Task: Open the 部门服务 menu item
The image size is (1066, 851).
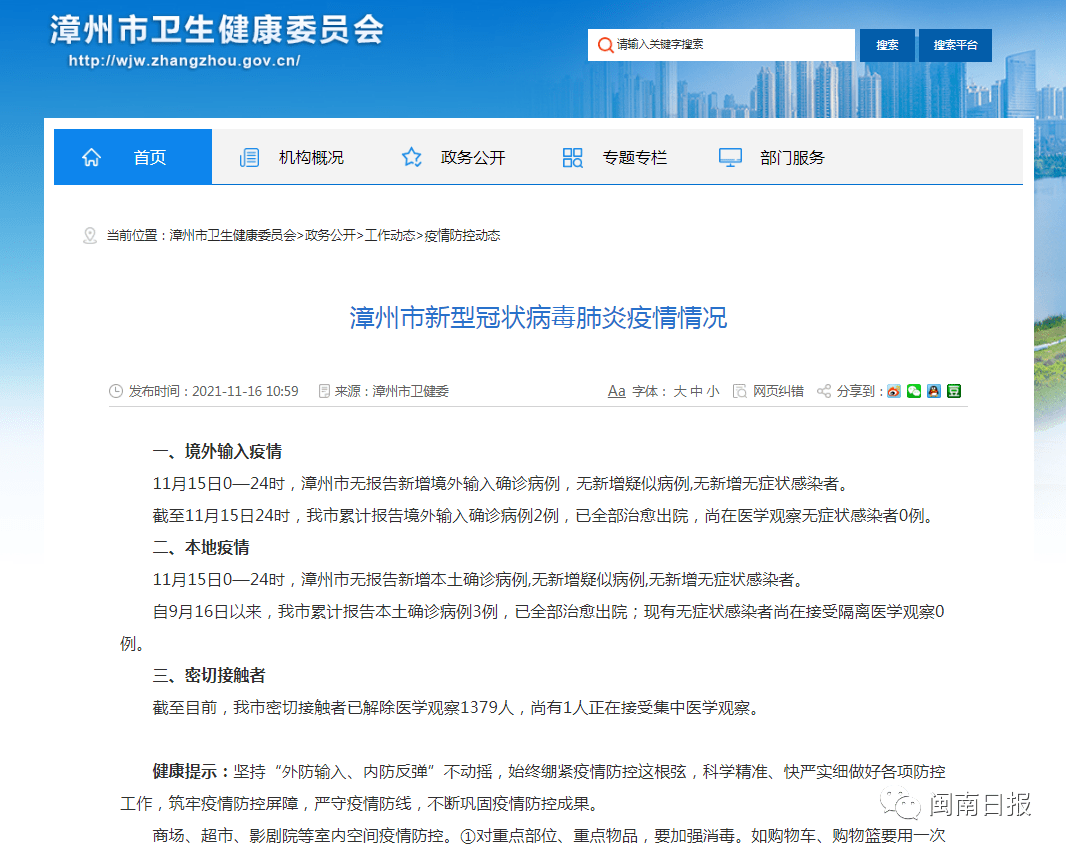Action: 792,158
